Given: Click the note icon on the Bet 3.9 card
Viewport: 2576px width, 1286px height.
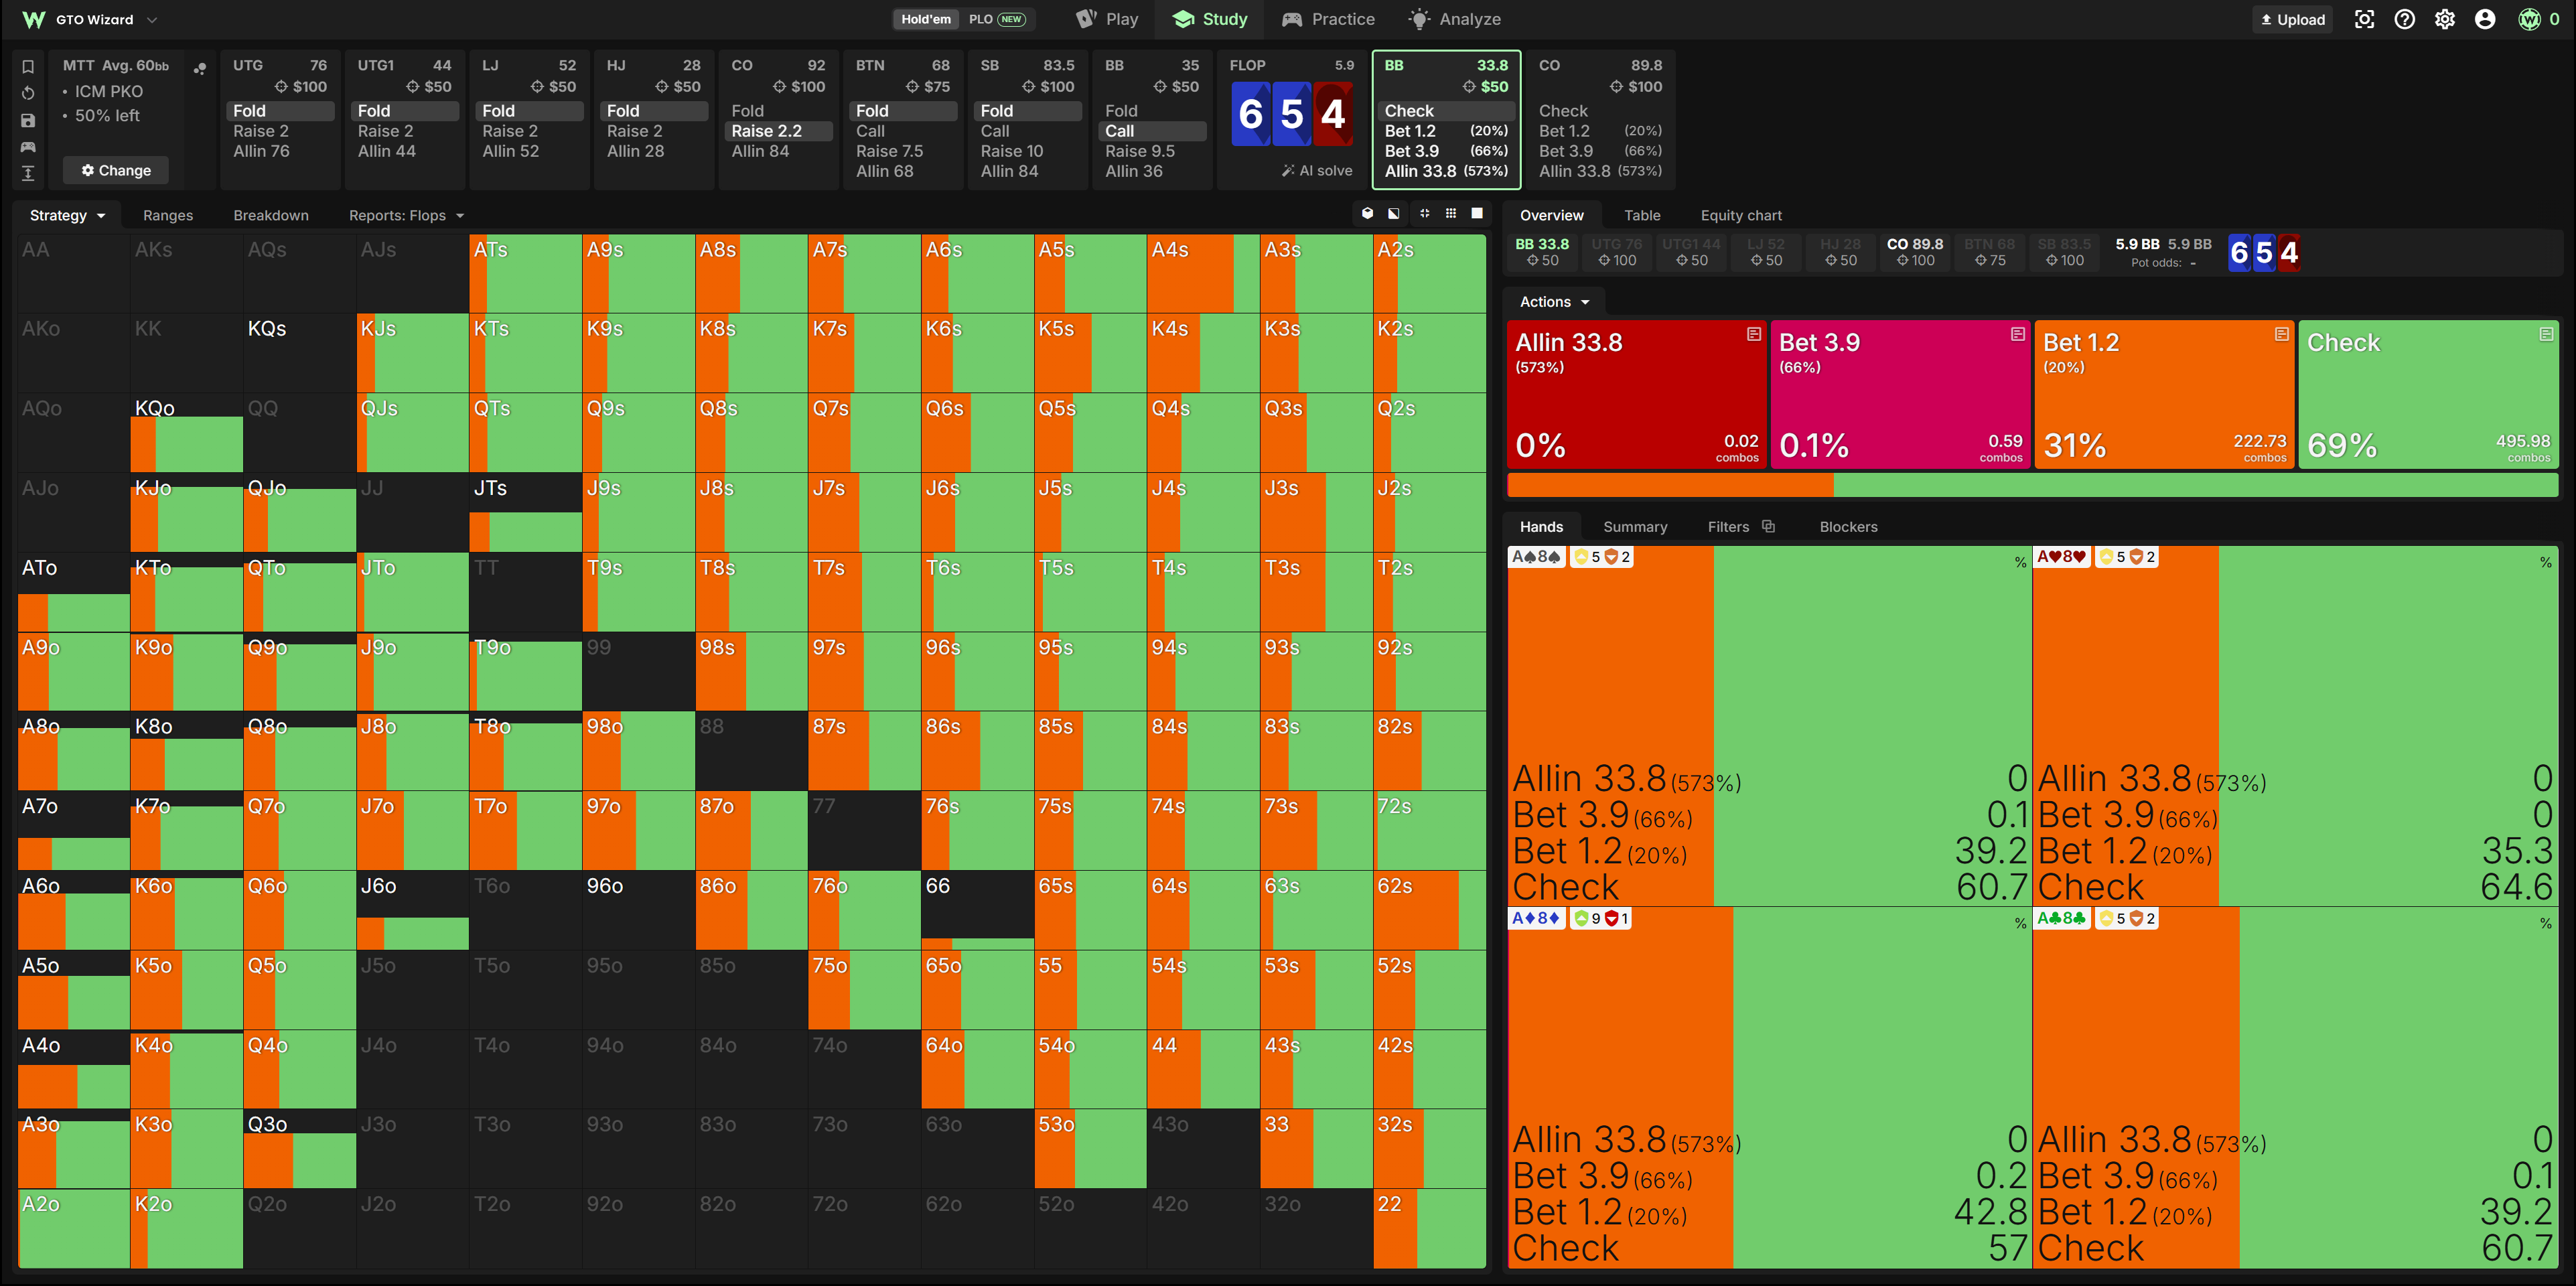Looking at the screenshot, I should click(x=2017, y=334).
